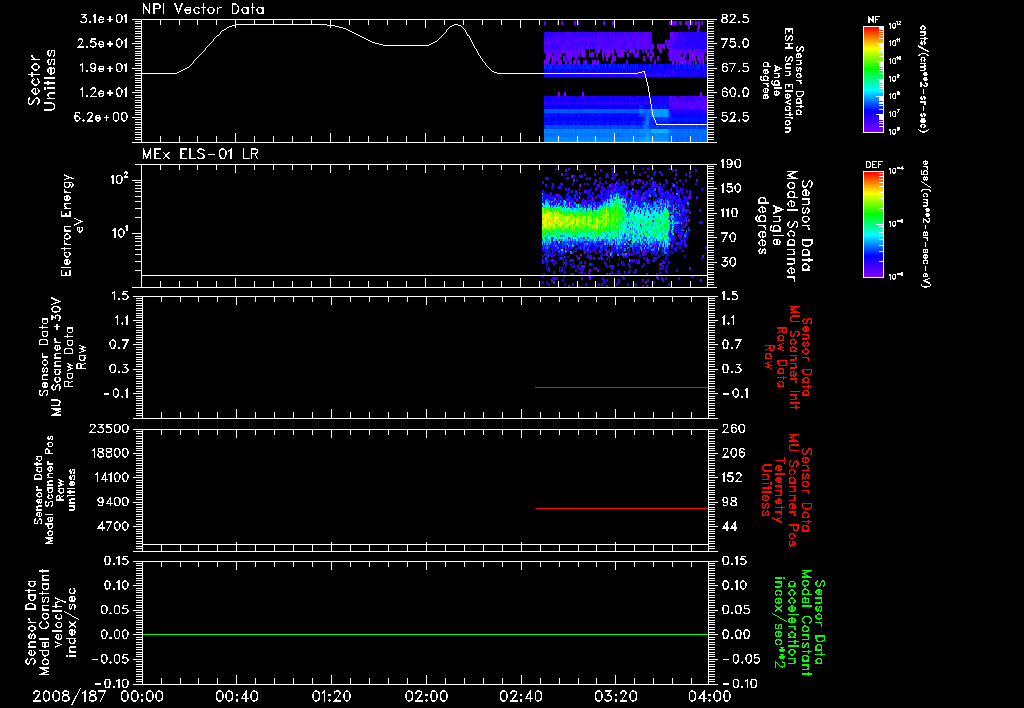The height and width of the screenshot is (708, 1024).
Task: Click the '9400' scanner position tick
Action: pos(112,502)
